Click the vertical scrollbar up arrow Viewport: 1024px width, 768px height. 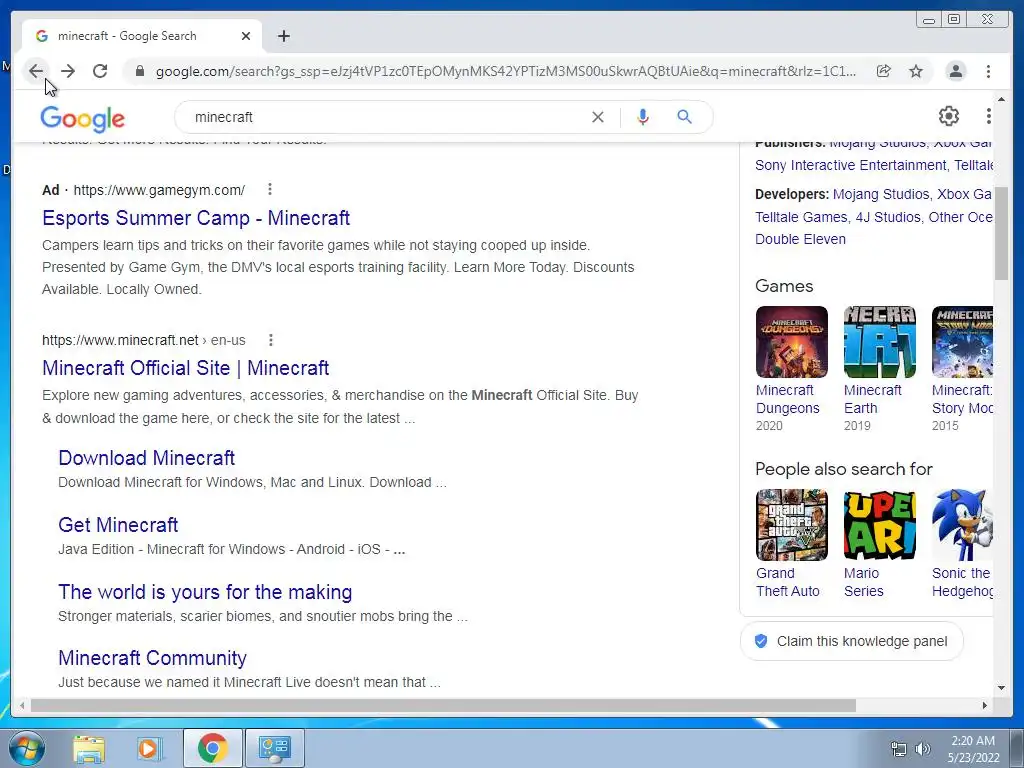click(1001, 99)
